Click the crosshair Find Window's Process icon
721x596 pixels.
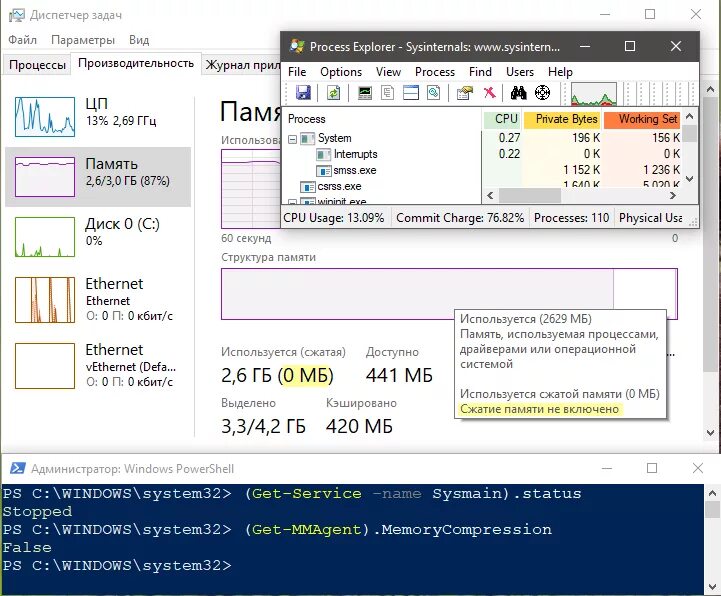click(x=543, y=93)
